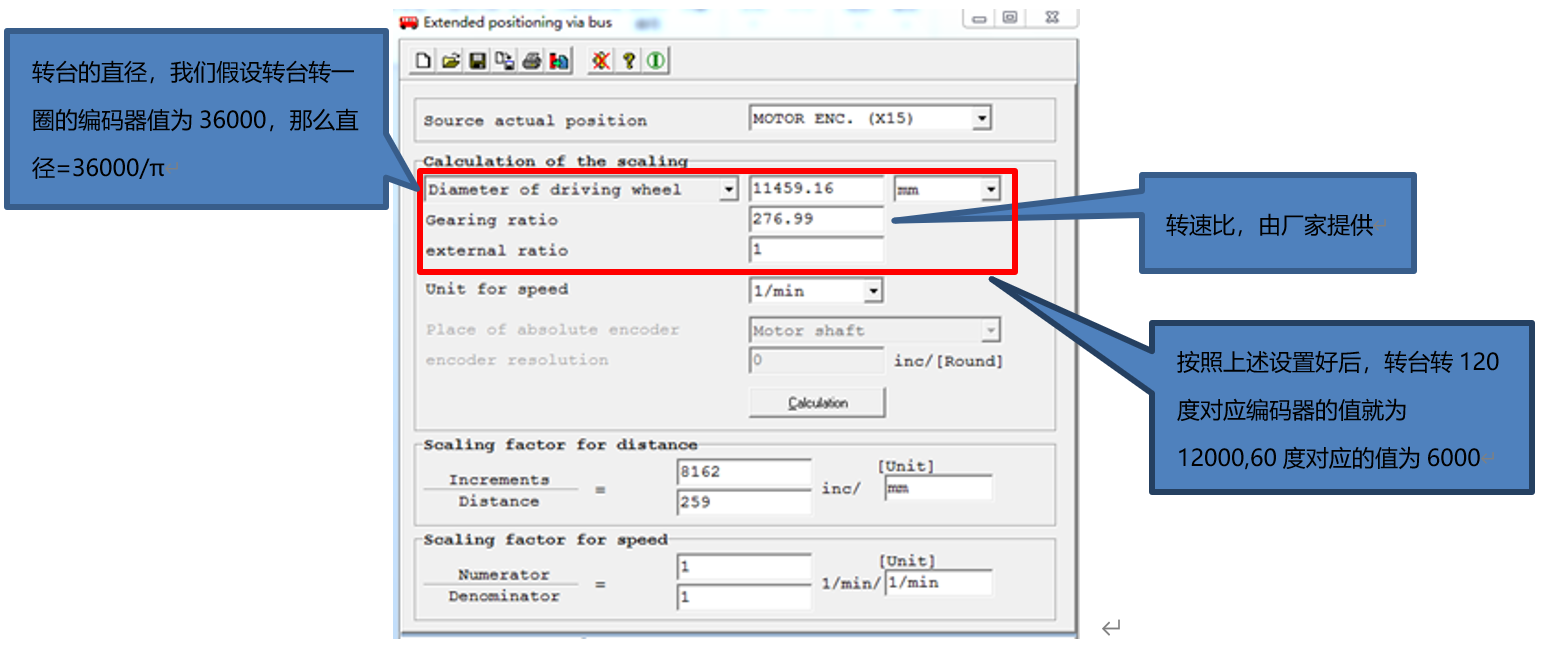Click the red-blue download toolbar icon
Image resolution: width=1546 pixels, height=658 pixels.
559,61
